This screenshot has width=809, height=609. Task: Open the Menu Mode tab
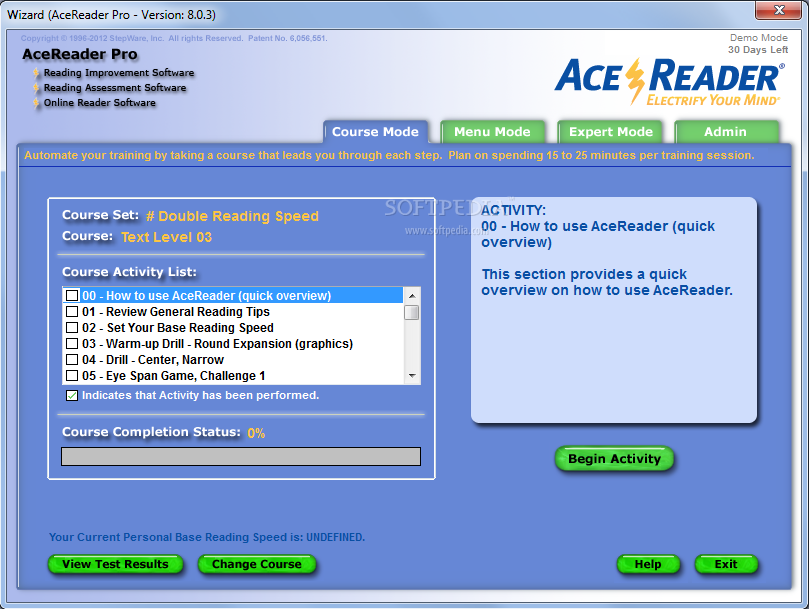point(493,132)
